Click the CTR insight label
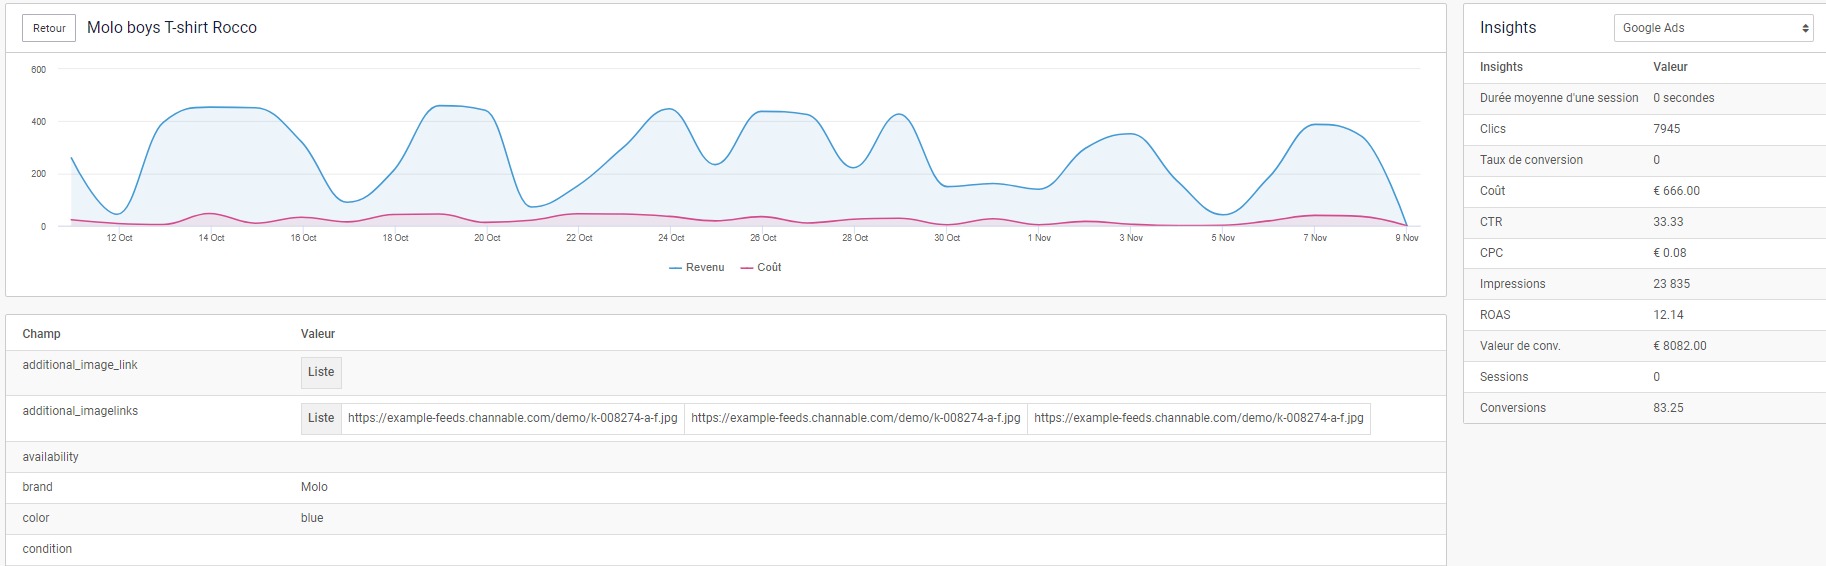1826x566 pixels. [1491, 222]
